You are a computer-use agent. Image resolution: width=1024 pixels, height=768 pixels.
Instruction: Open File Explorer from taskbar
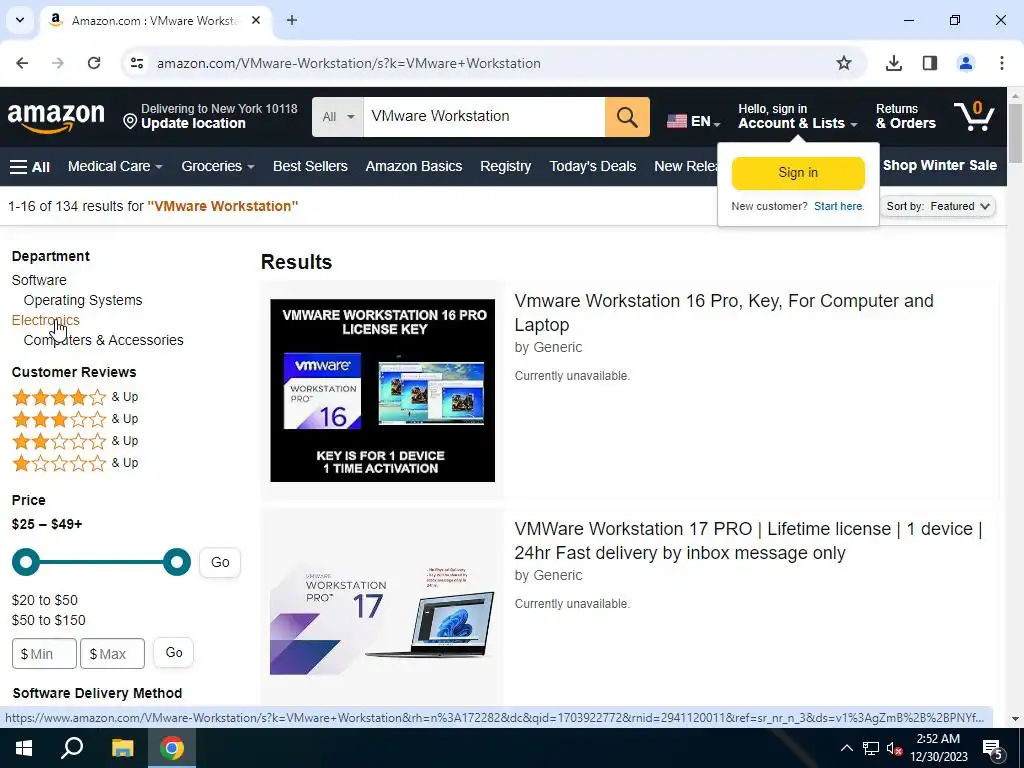[122, 748]
